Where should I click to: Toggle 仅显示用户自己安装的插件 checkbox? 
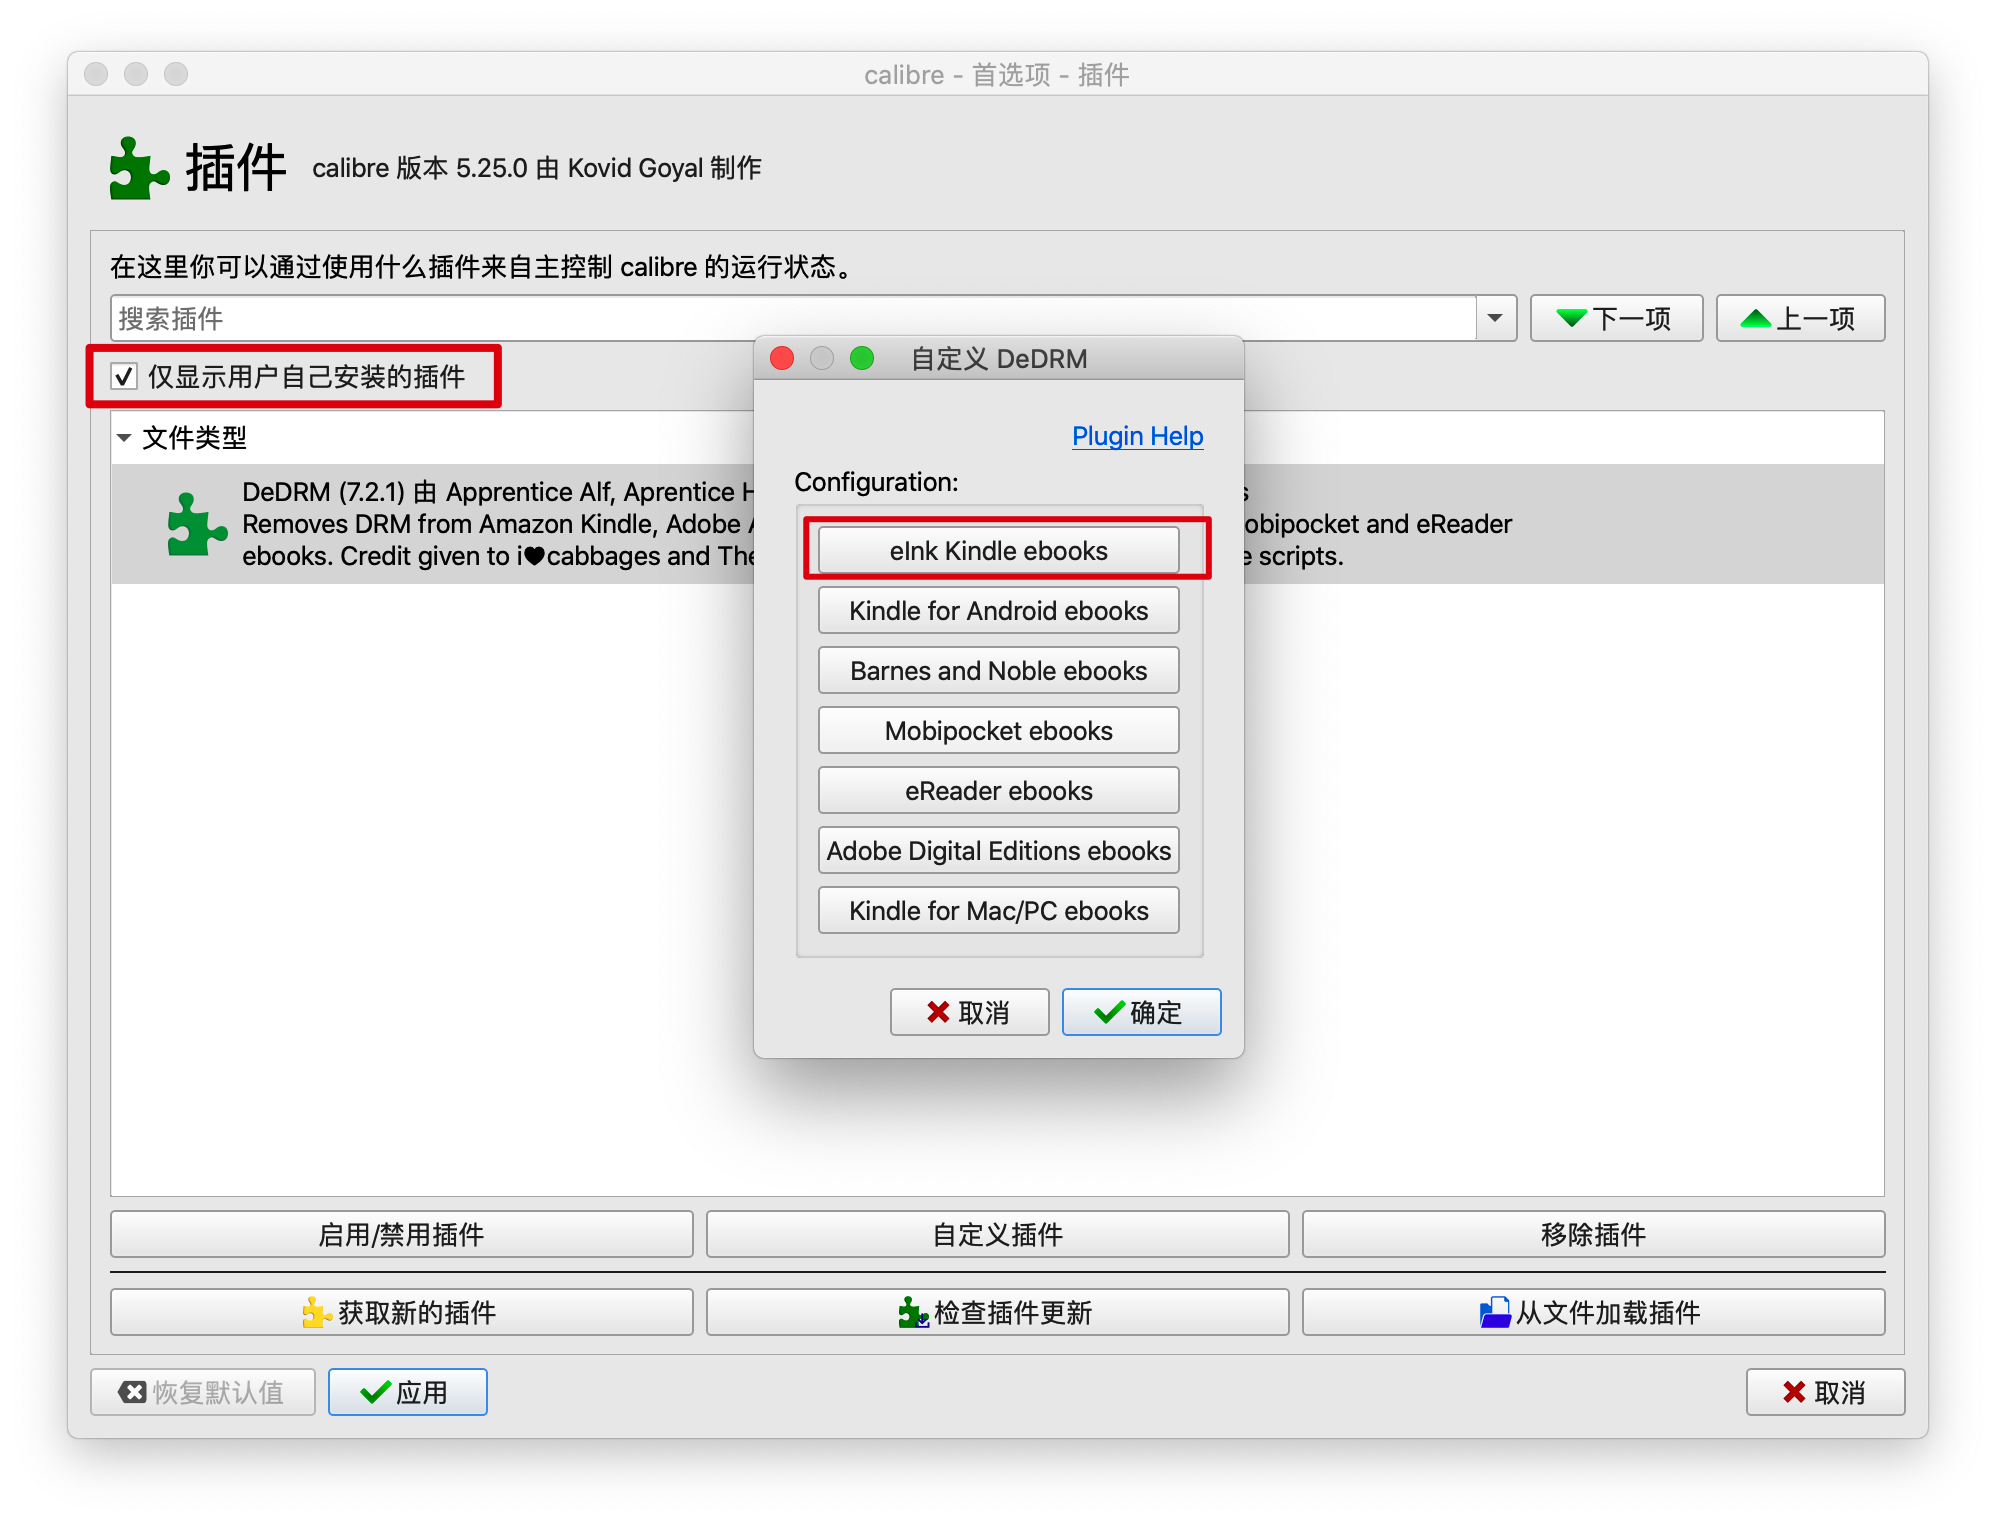(x=124, y=377)
